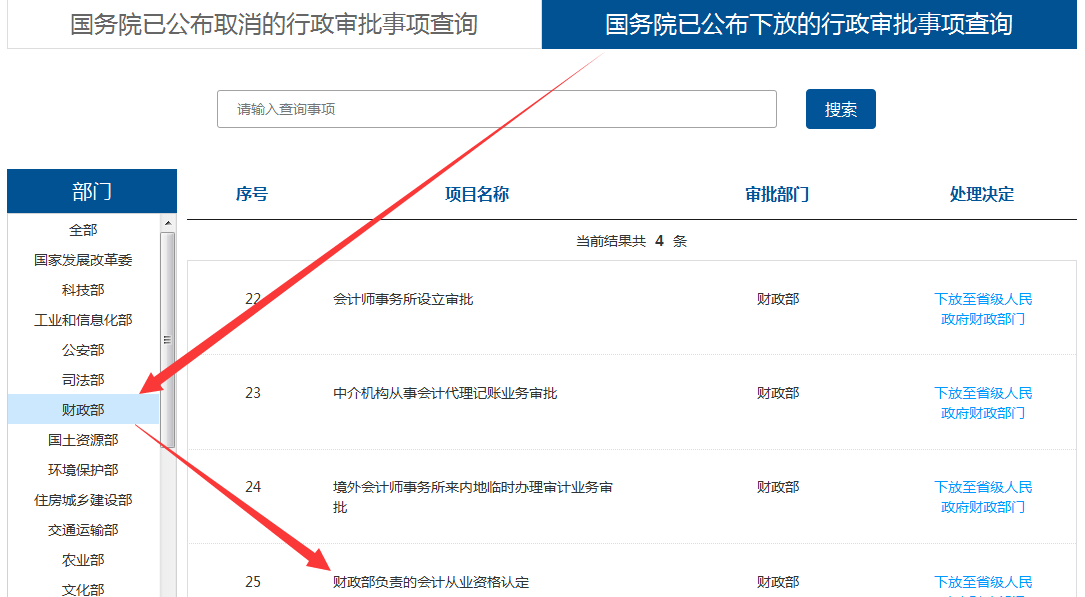Select the 国务院已公布下放的行政审批事项查询 tab
This screenshot has height=597, width=1085.
click(x=809, y=24)
